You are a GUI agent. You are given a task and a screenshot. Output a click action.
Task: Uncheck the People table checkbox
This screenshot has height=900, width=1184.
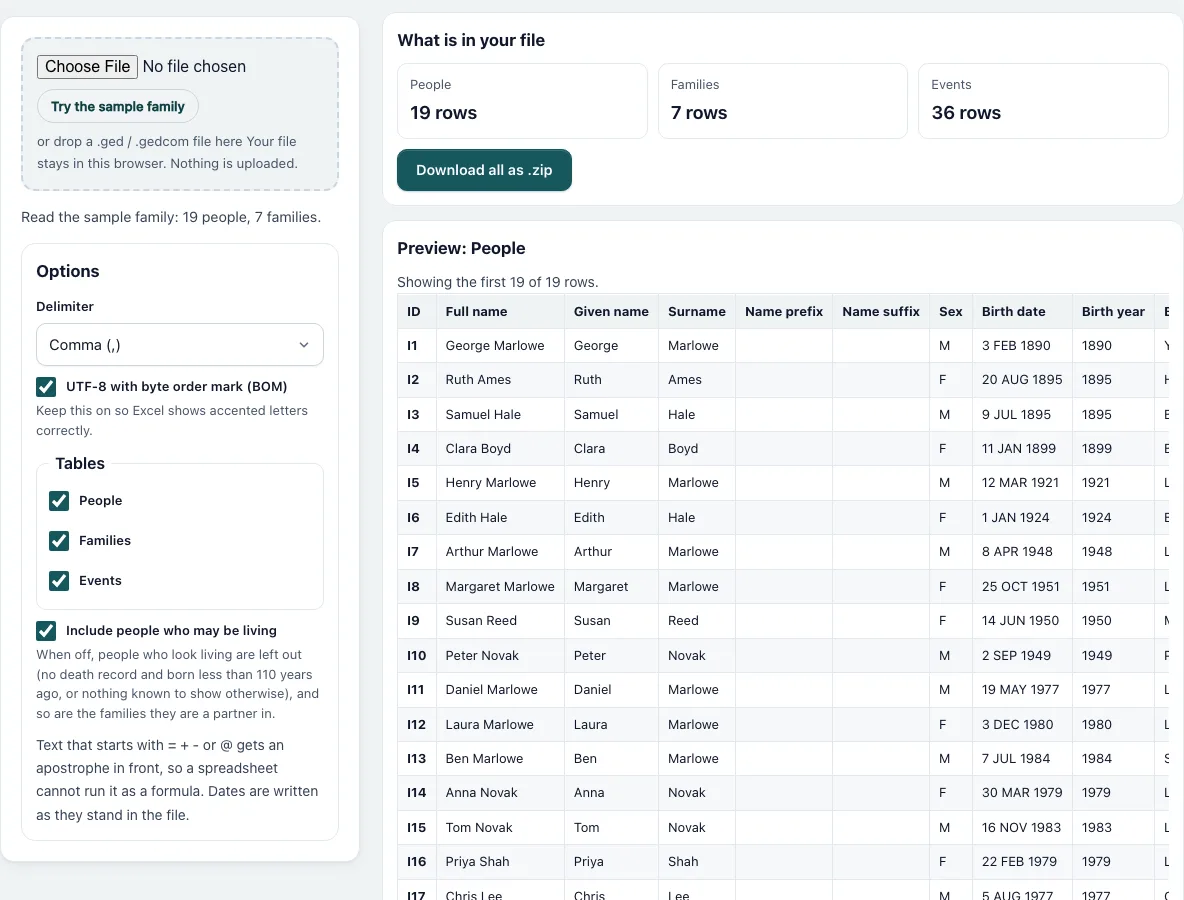tap(59, 501)
